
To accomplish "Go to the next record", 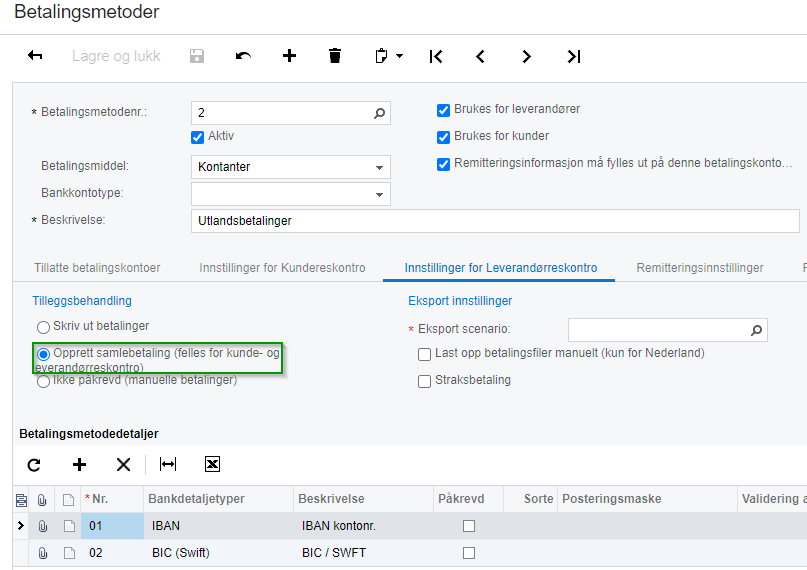I will tap(526, 56).
